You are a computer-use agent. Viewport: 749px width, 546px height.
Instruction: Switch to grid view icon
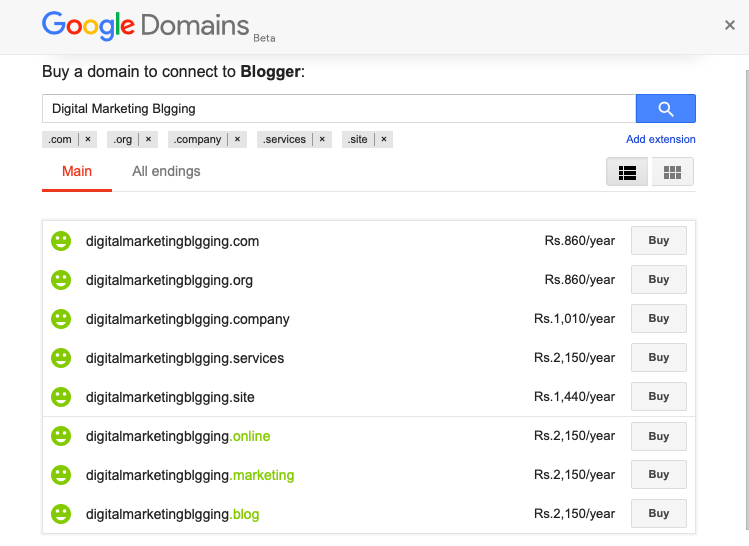pos(673,172)
